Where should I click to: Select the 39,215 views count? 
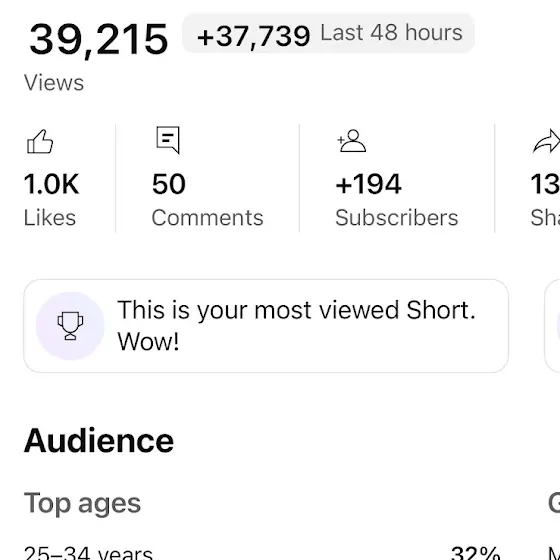pos(99,39)
